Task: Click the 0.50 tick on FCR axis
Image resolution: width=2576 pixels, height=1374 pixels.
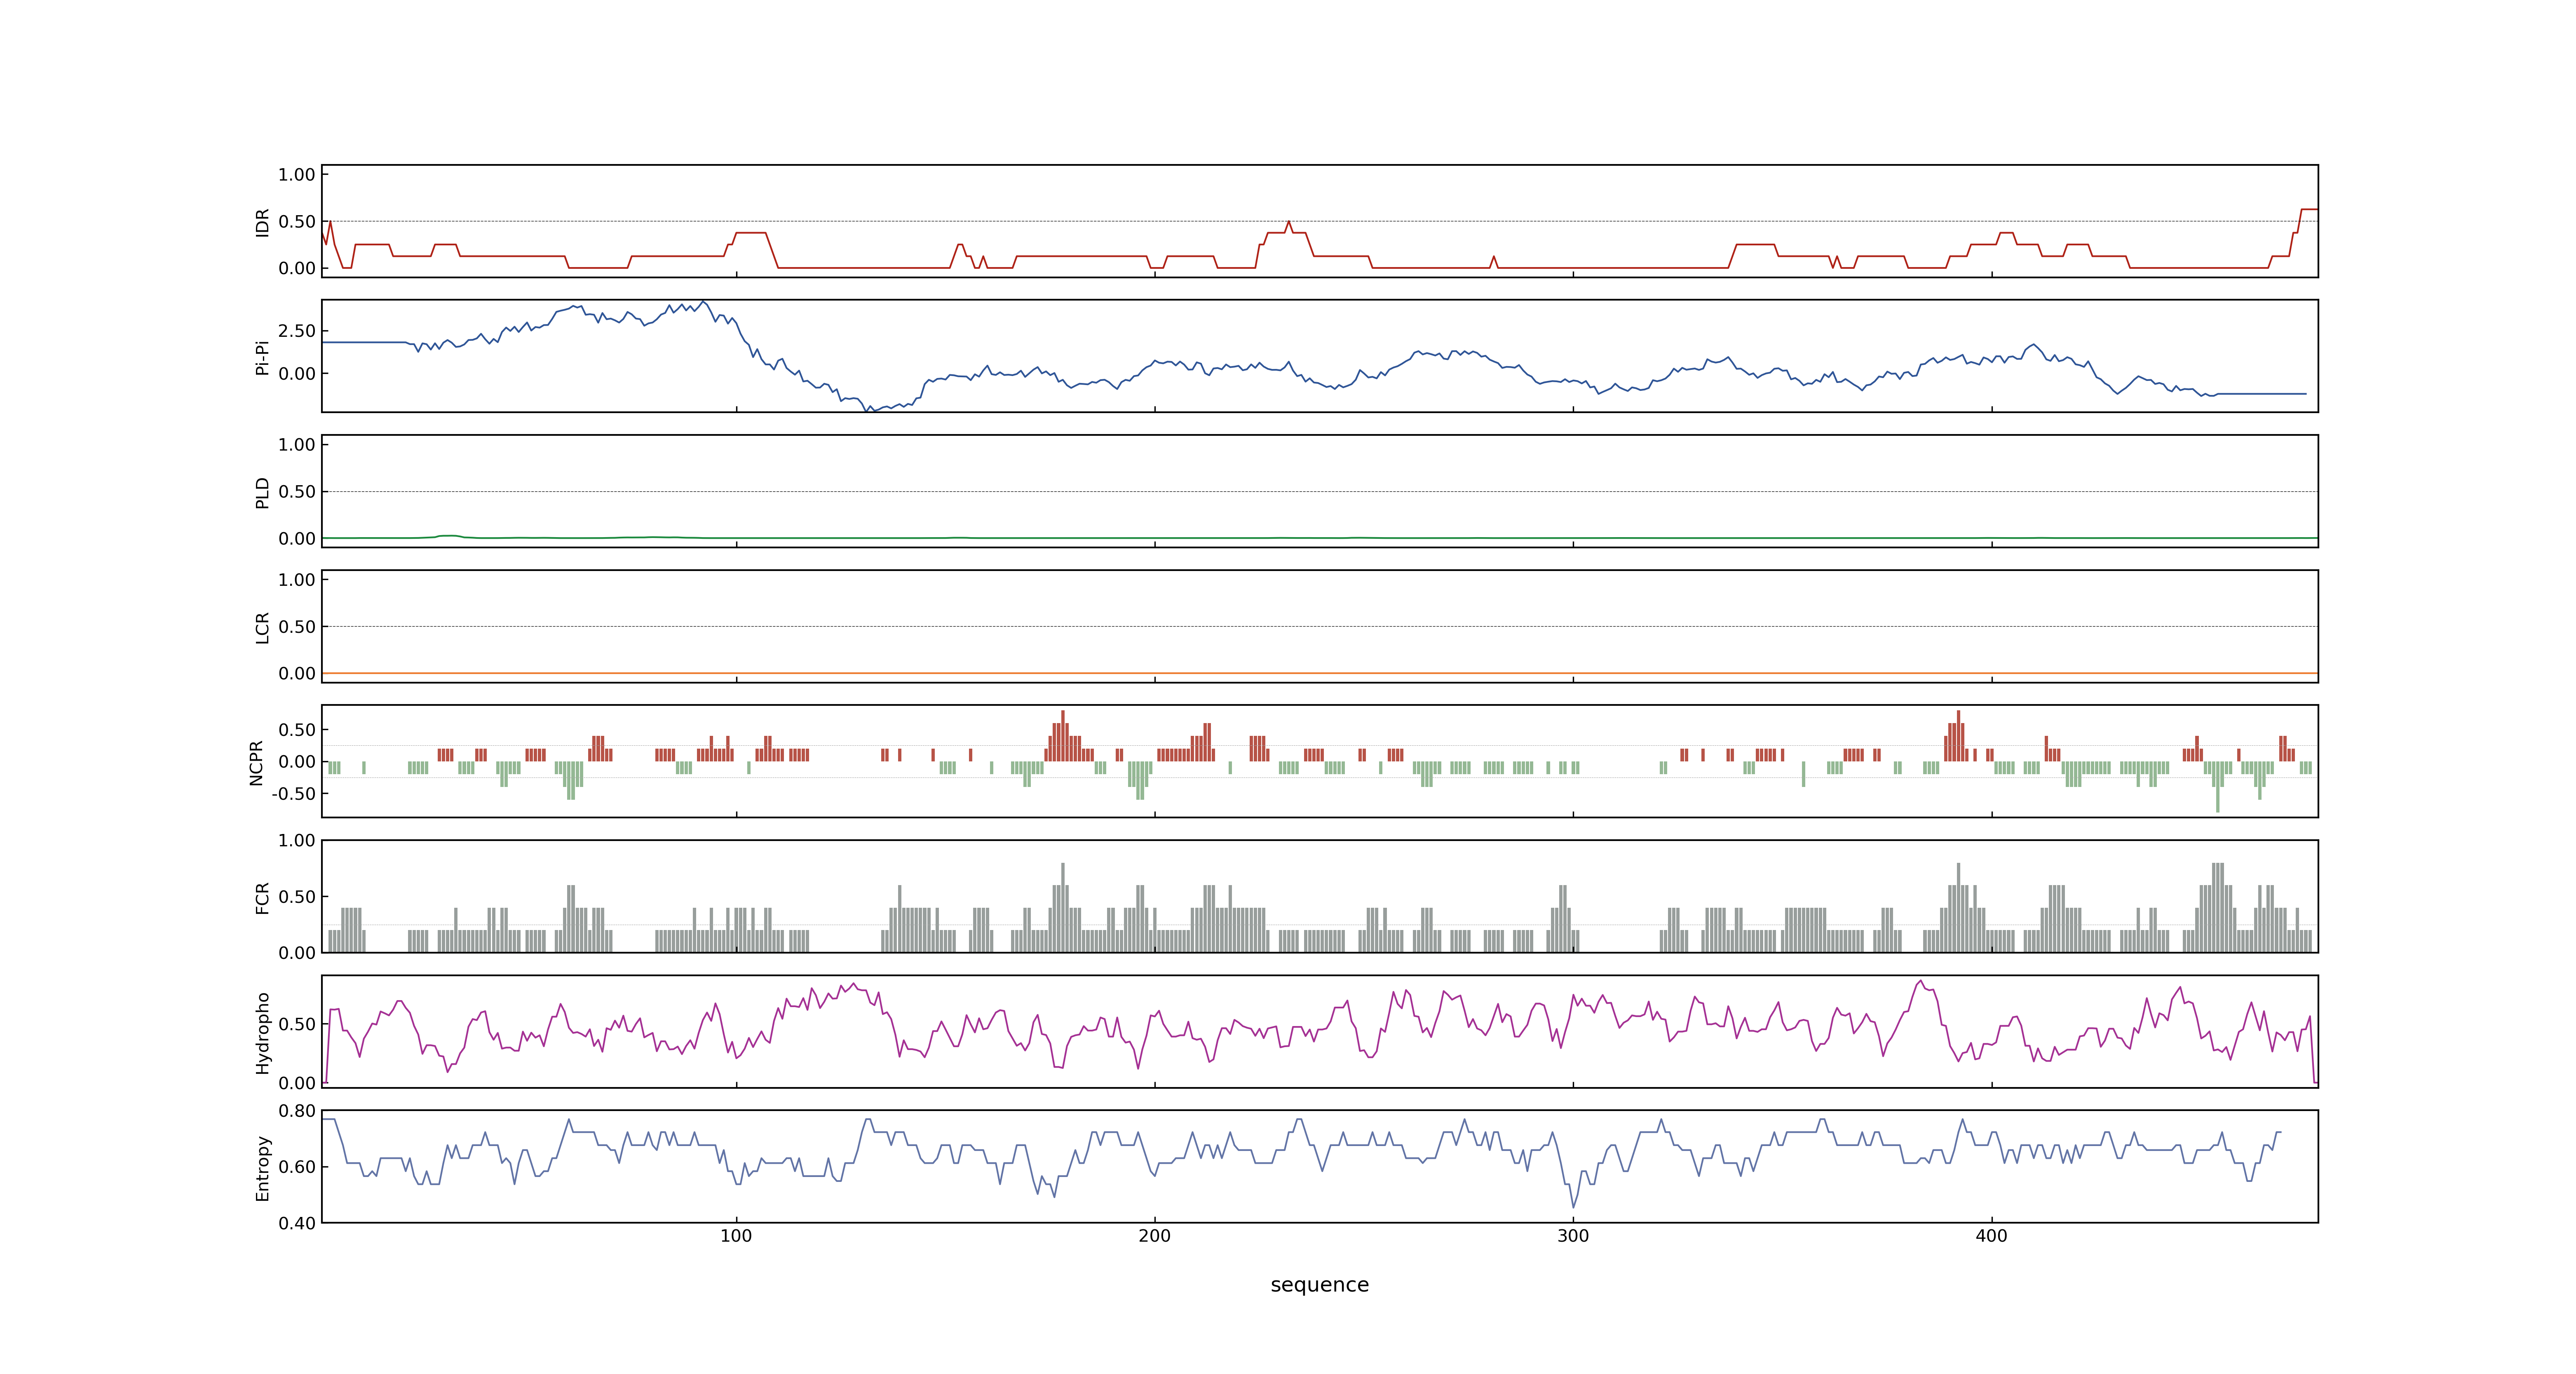Action: click(x=297, y=897)
